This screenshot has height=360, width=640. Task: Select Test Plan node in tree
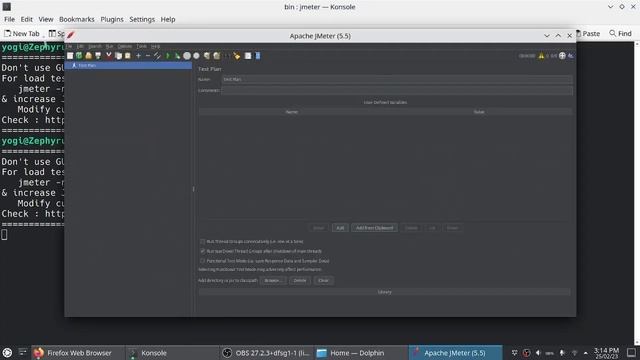pyautogui.click(x=128, y=65)
